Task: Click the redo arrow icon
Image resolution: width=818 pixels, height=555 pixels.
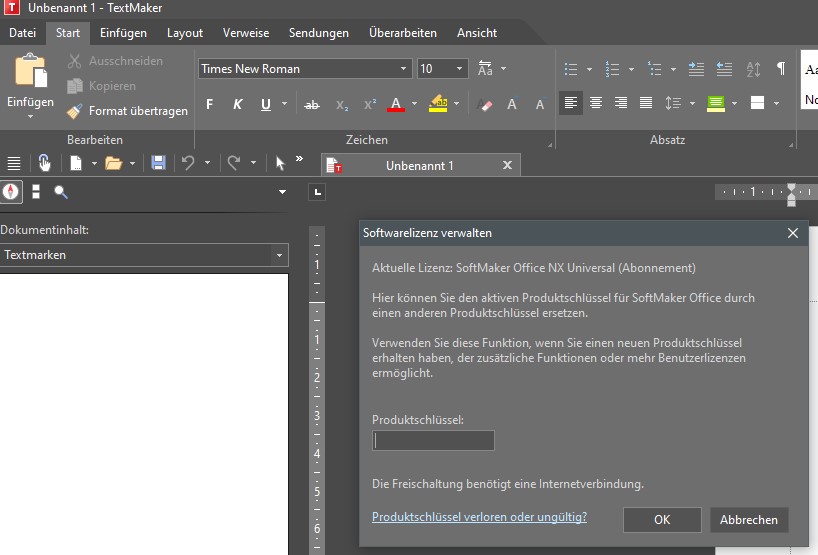Action: pyautogui.click(x=234, y=163)
